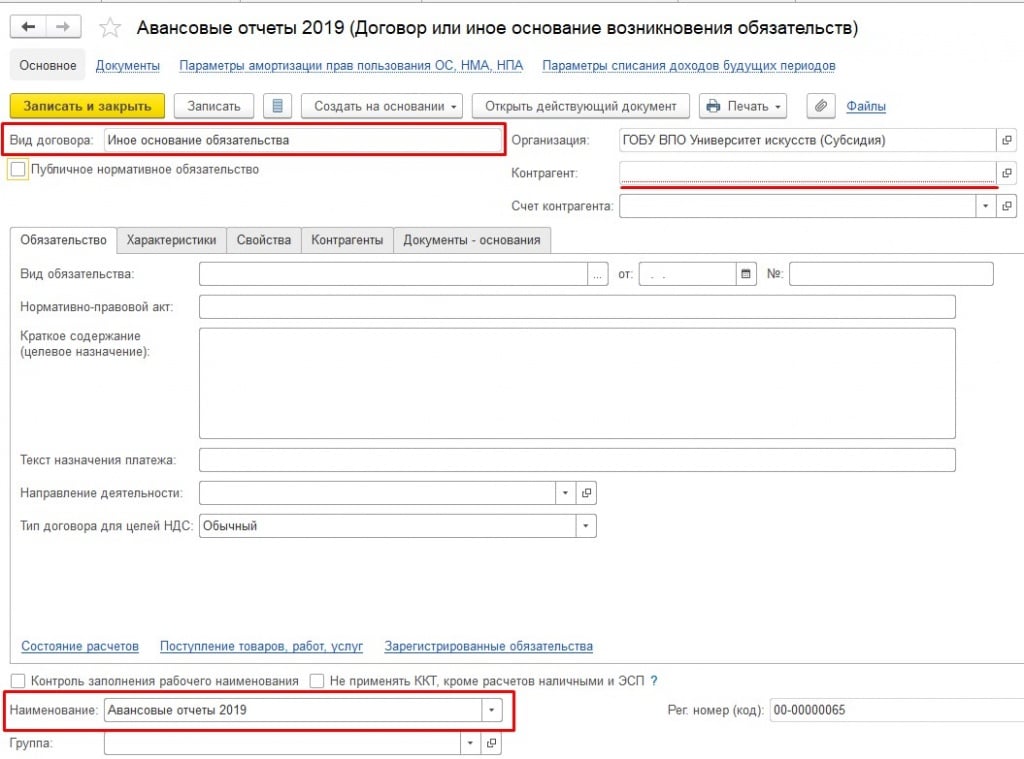Screen dimensions: 1024x759
Task: Check Не применять ККТ option
Action: point(317,681)
